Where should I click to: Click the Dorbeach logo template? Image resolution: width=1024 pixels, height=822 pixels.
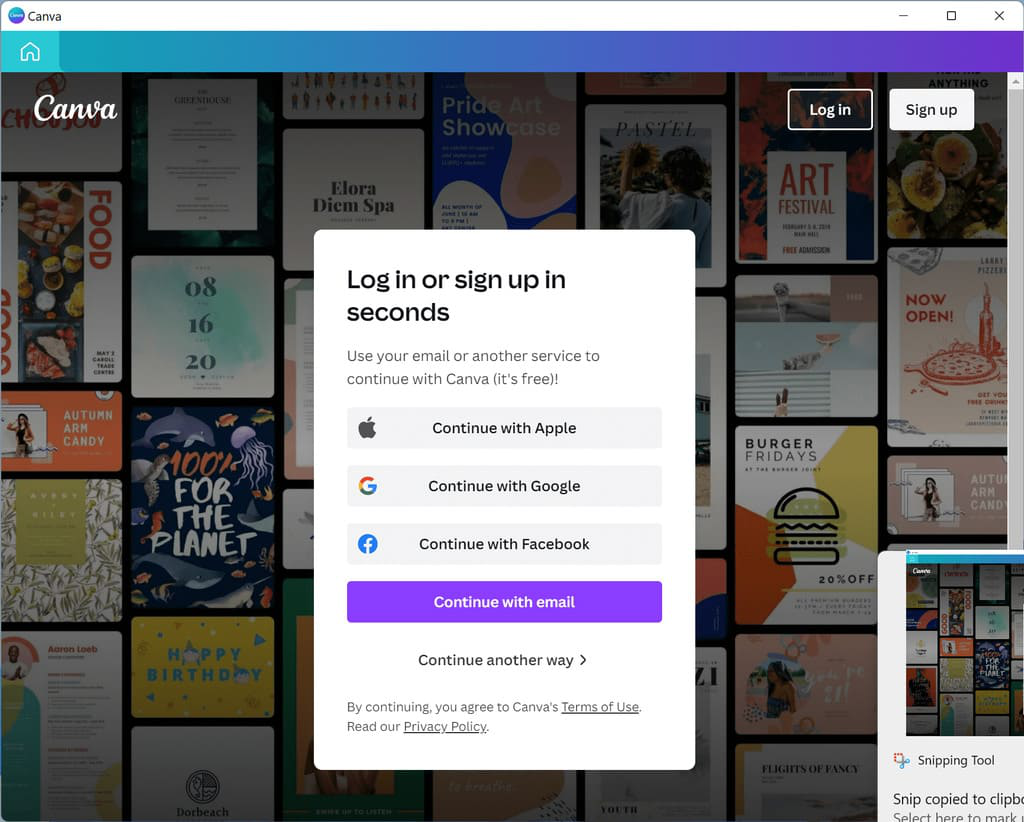coord(202,774)
